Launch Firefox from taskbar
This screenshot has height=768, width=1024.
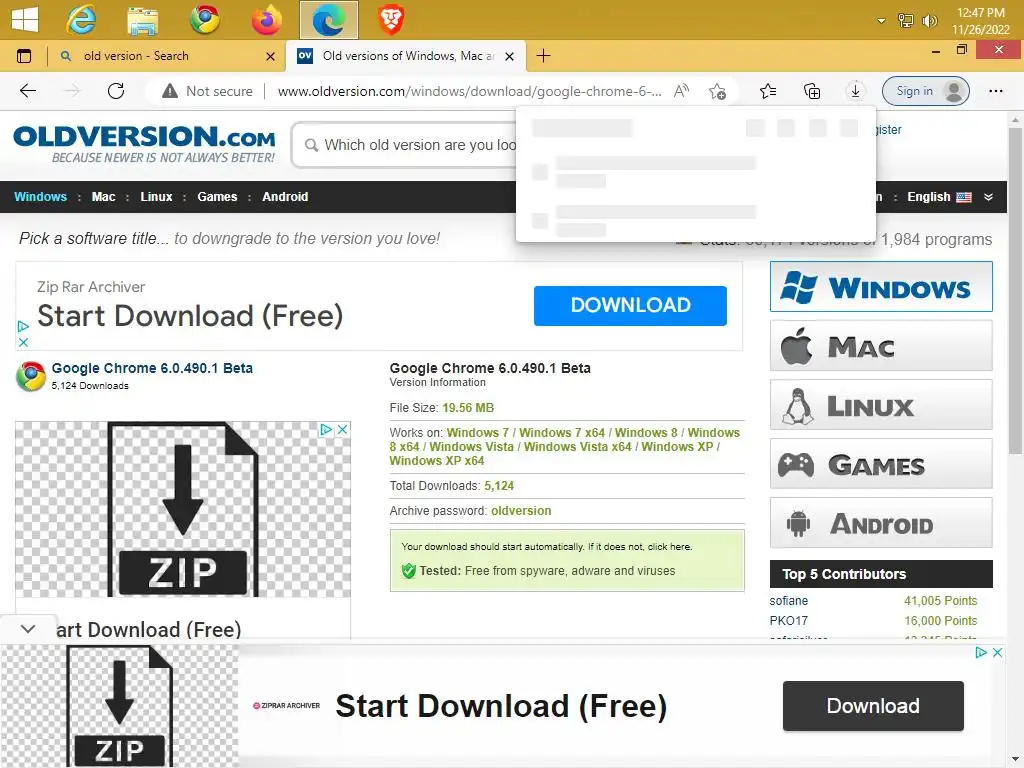coord(266,20)
